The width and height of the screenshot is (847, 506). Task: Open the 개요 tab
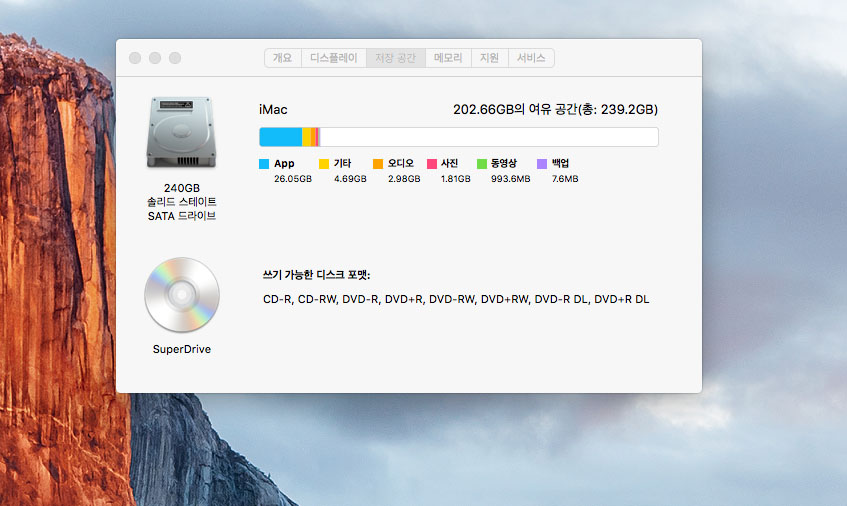coord(283,58)
